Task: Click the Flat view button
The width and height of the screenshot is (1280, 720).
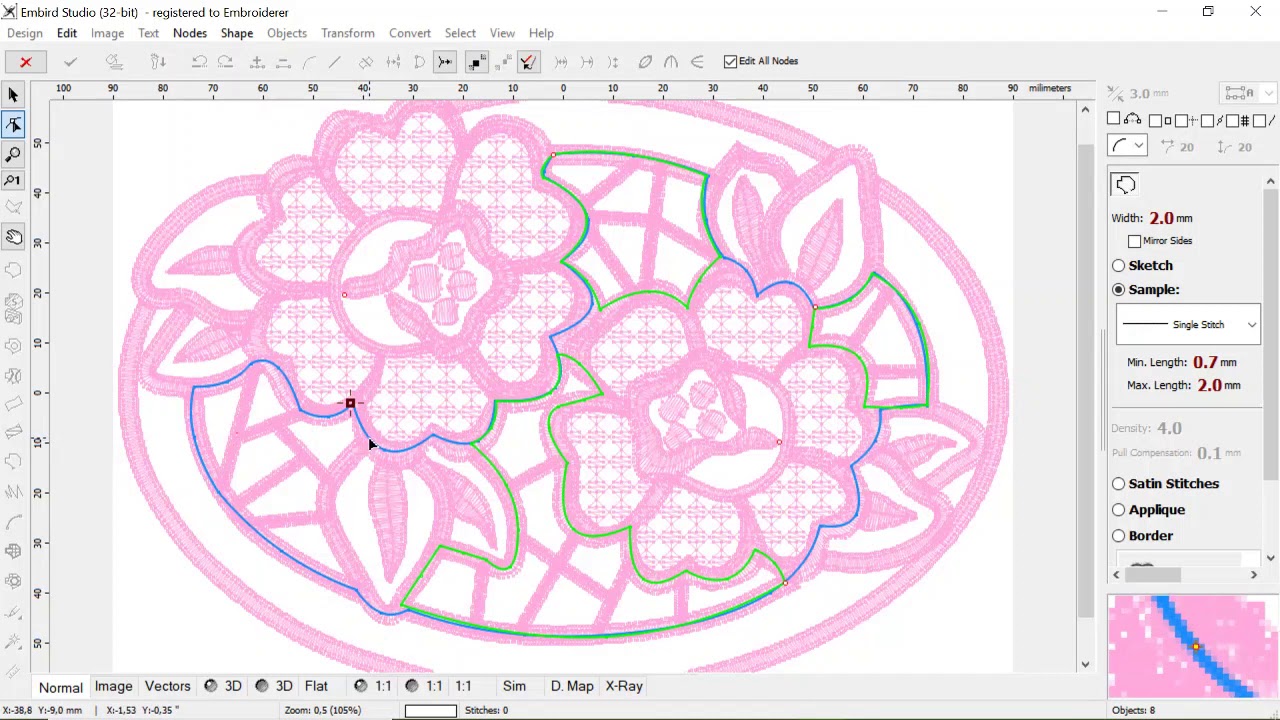Action: pos(316,686)
